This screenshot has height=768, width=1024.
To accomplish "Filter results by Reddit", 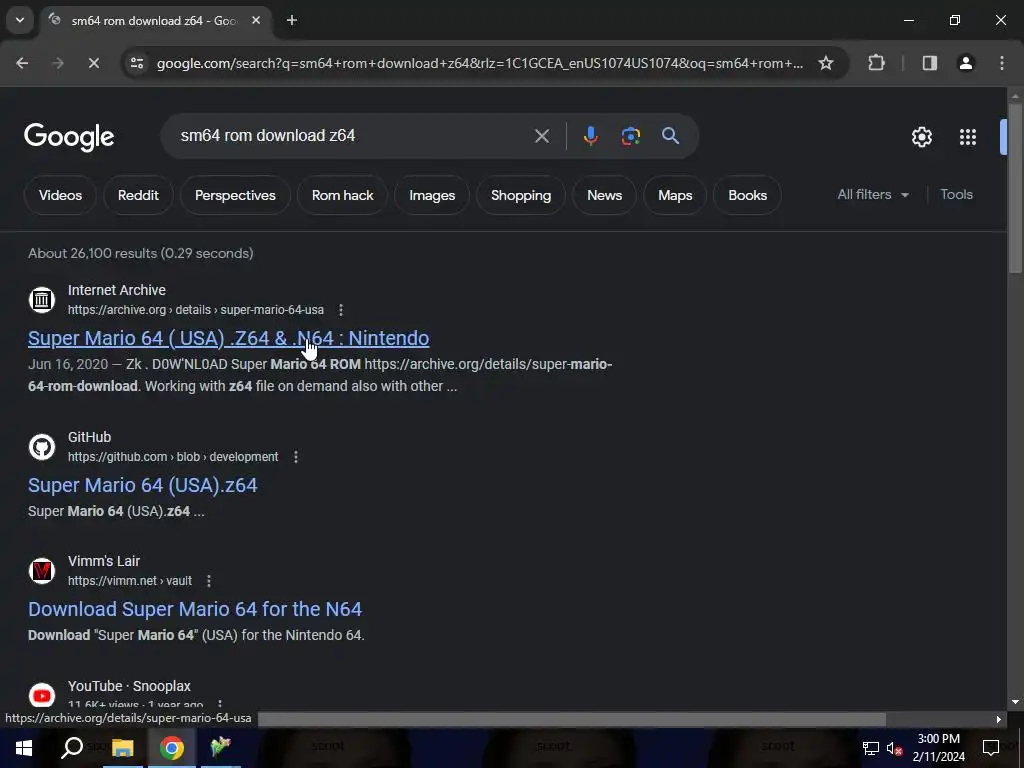I will pos(138,195).
